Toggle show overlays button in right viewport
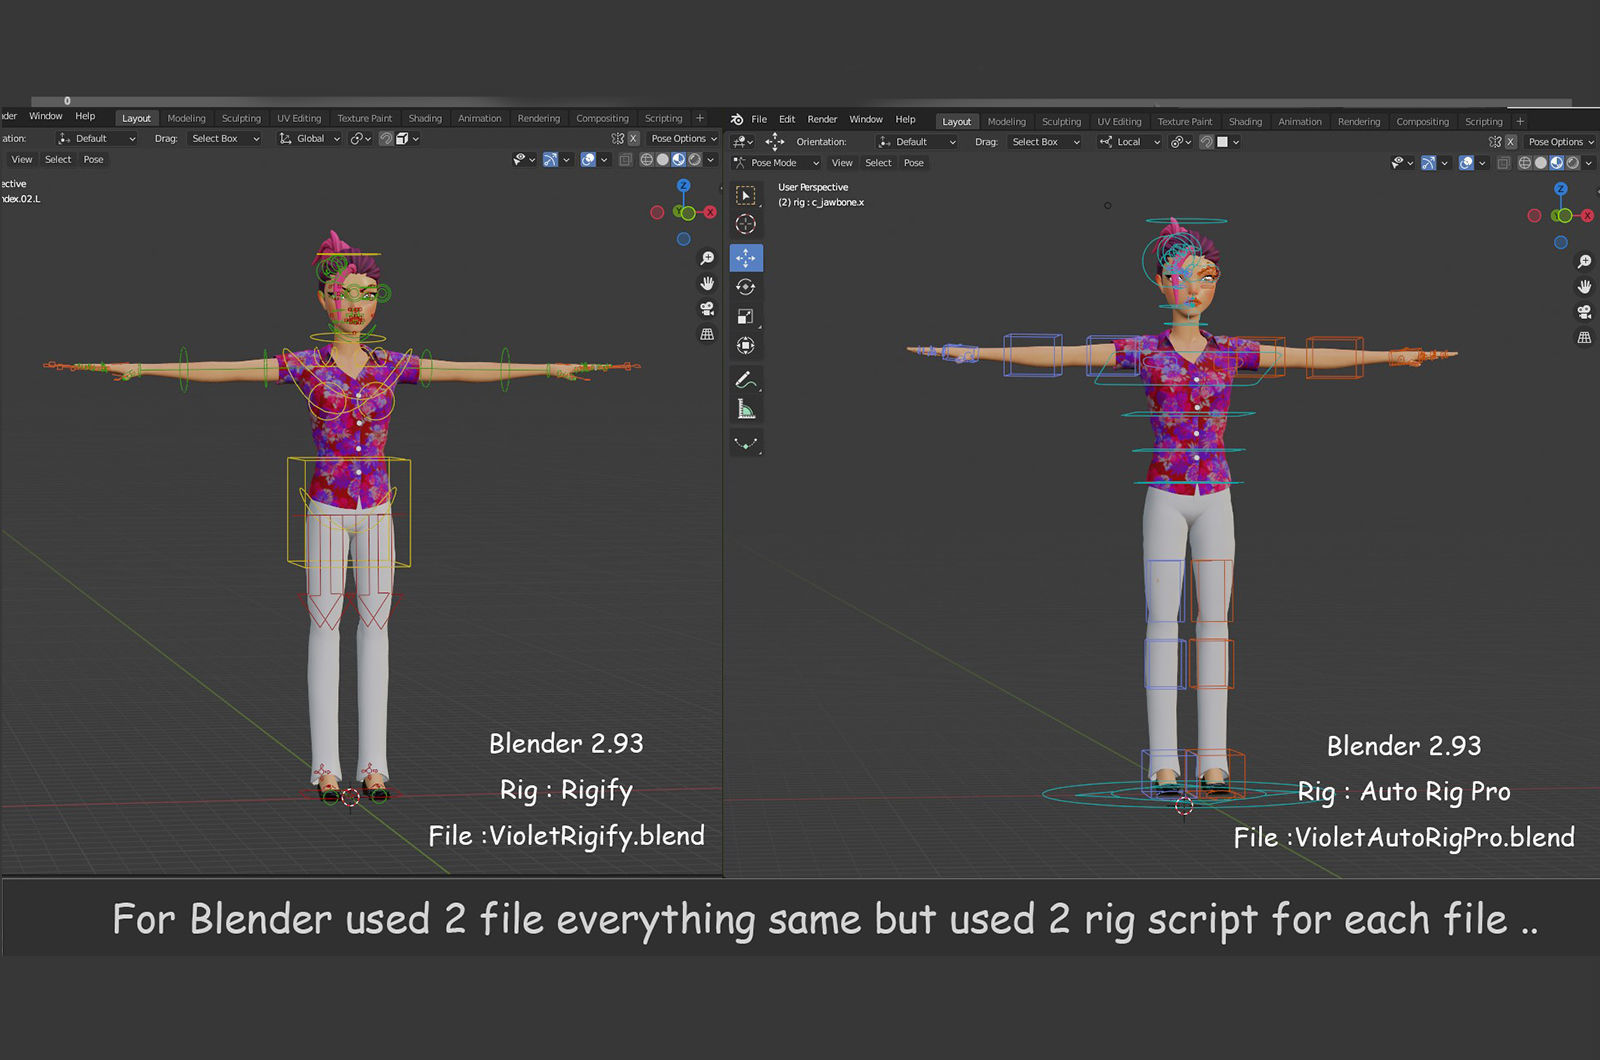 coord(1466,163)
